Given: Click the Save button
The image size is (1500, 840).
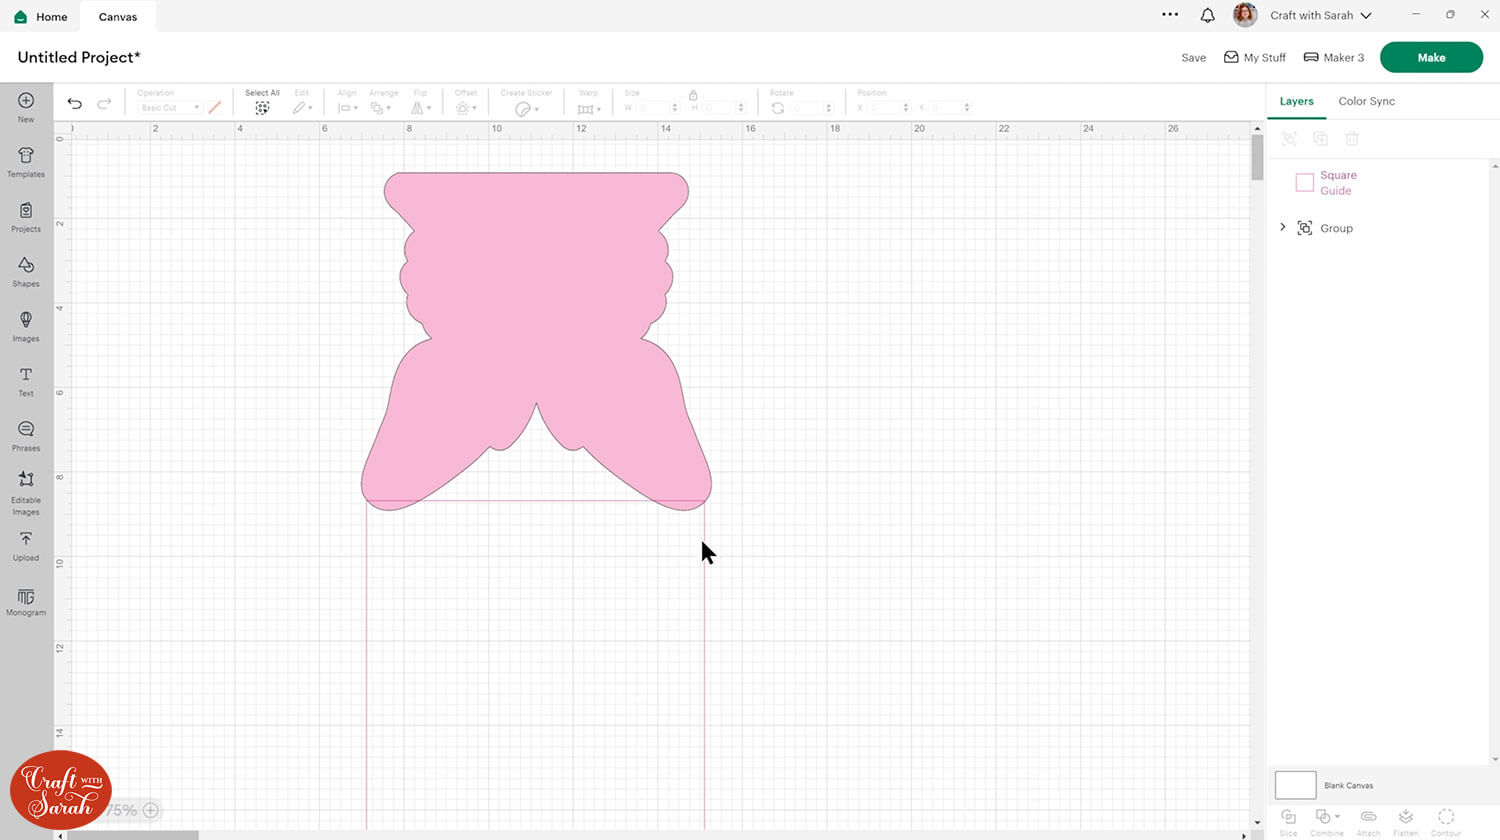Looking at the screenshot, I should [1194, 58].
